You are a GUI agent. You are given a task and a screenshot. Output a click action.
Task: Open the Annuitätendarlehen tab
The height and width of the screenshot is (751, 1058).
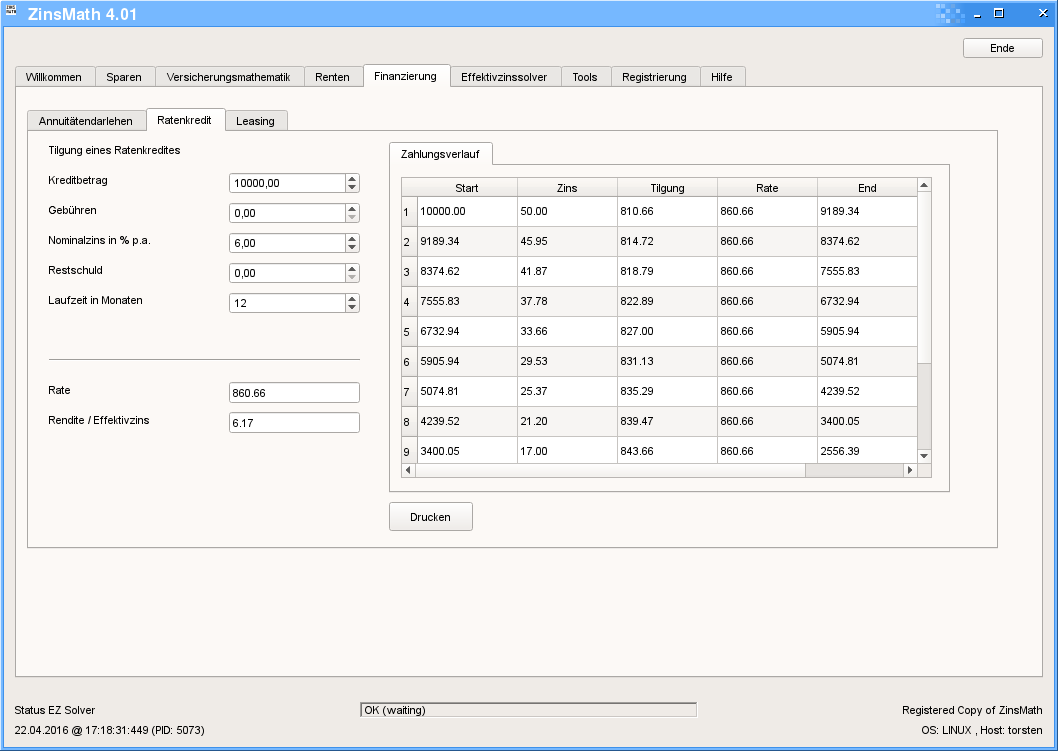pyautogui.click(x=86, y=121)
